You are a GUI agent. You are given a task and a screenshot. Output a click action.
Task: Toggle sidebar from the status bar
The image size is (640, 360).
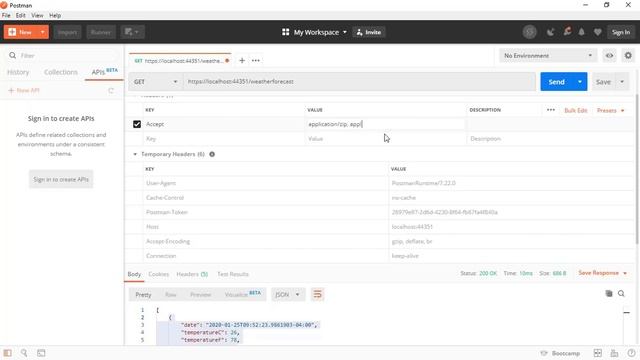tap(7, 353)
